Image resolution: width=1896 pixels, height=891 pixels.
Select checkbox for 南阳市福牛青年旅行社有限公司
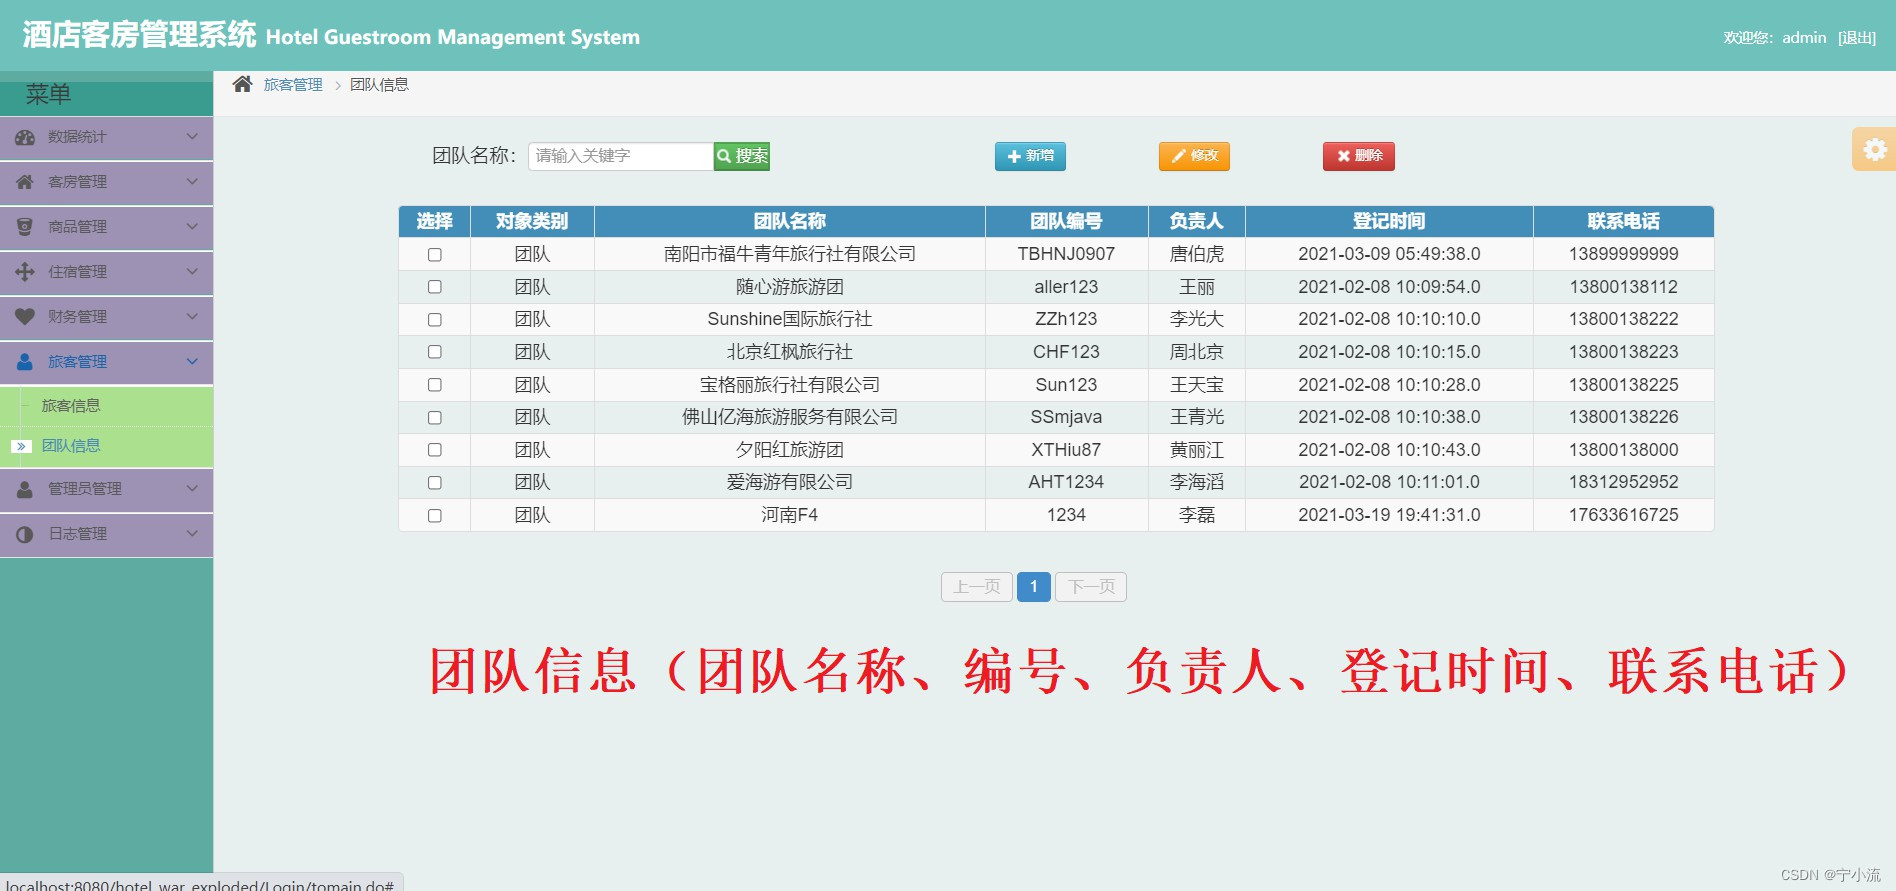[x=434, y=255]
